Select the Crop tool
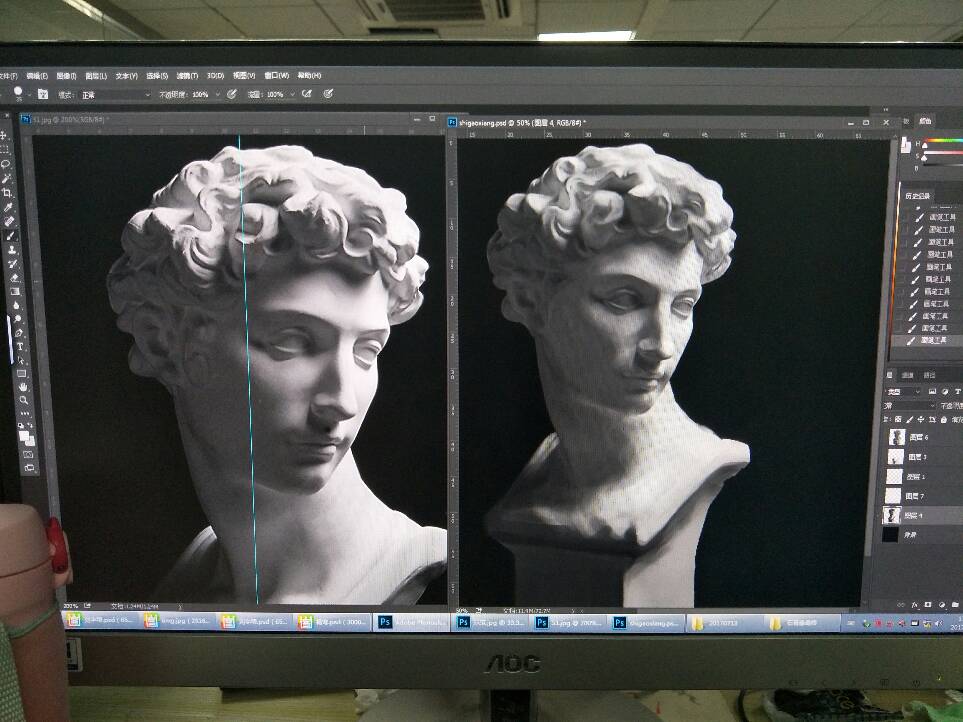This screenshot has width=963, height=722. [x=7, y=193]
